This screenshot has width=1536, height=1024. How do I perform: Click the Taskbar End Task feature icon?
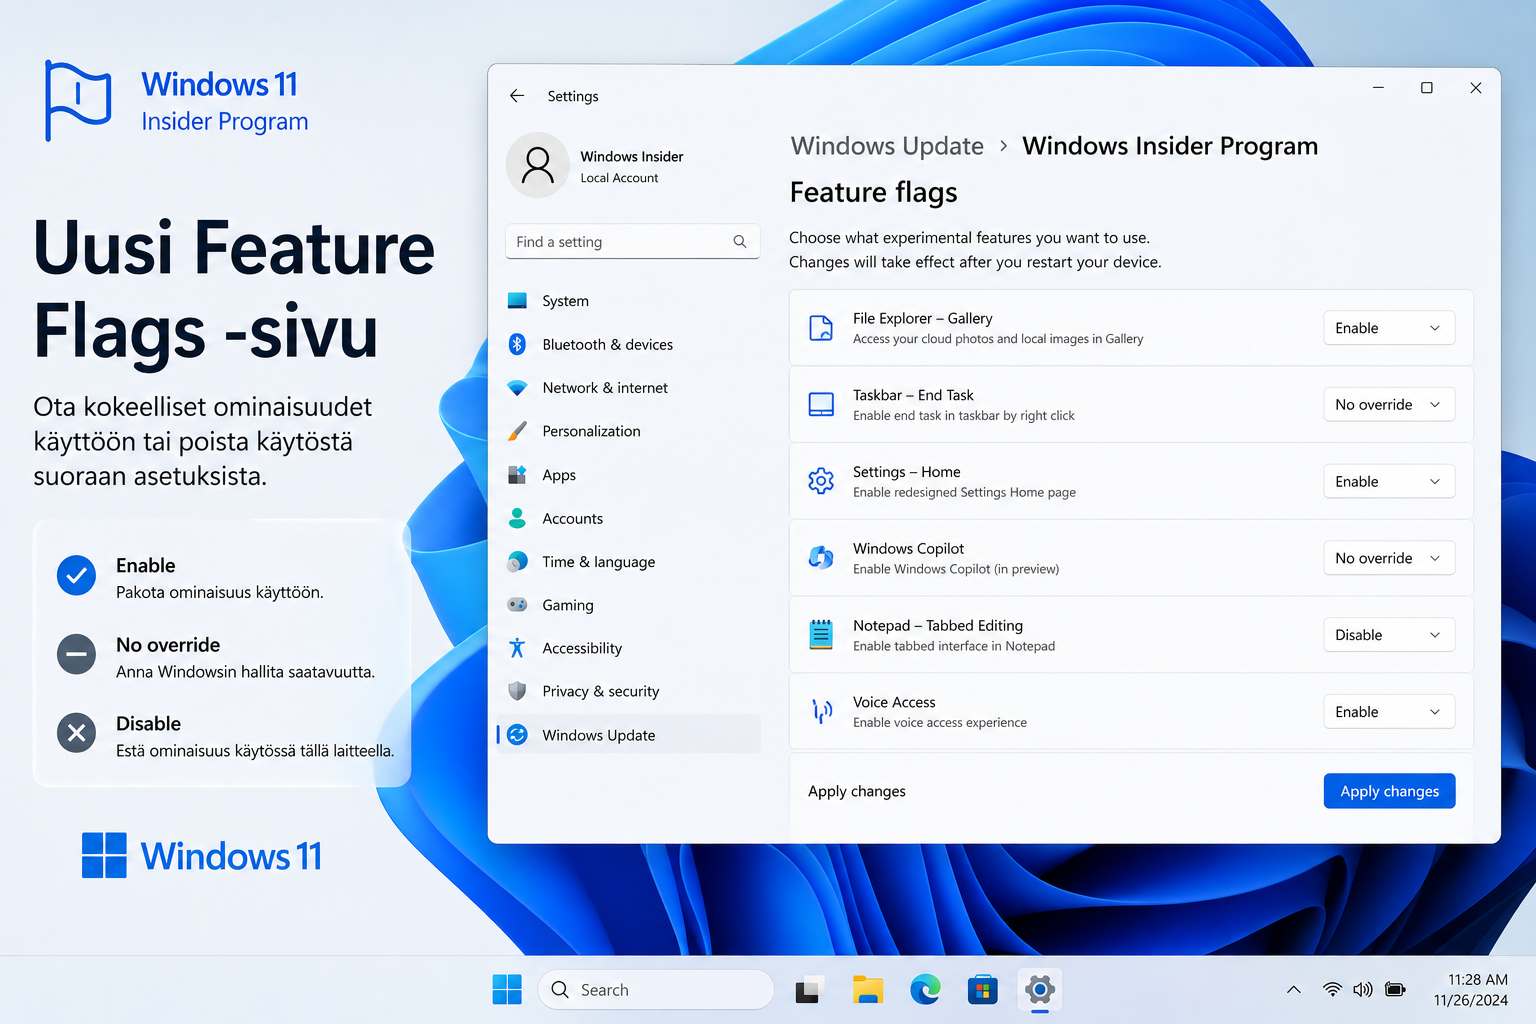pyautogui.click(x=821, y=405)
